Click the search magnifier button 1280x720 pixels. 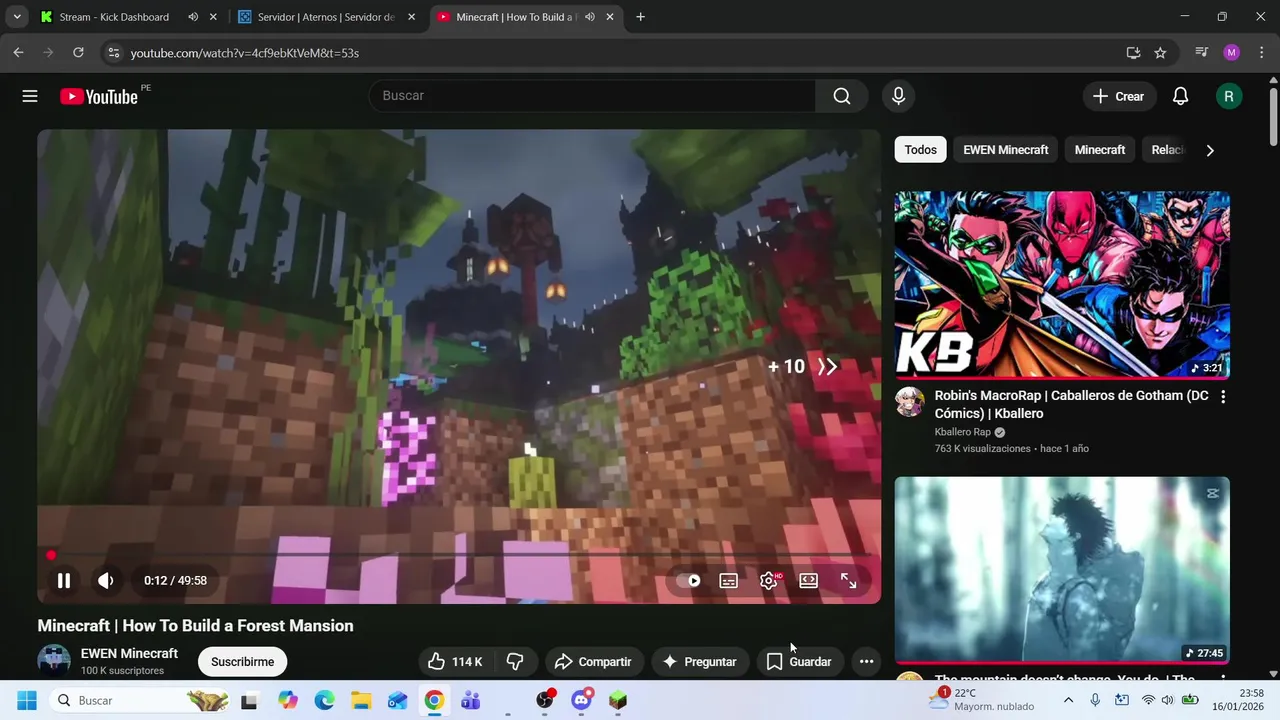[x=842, y=96]
